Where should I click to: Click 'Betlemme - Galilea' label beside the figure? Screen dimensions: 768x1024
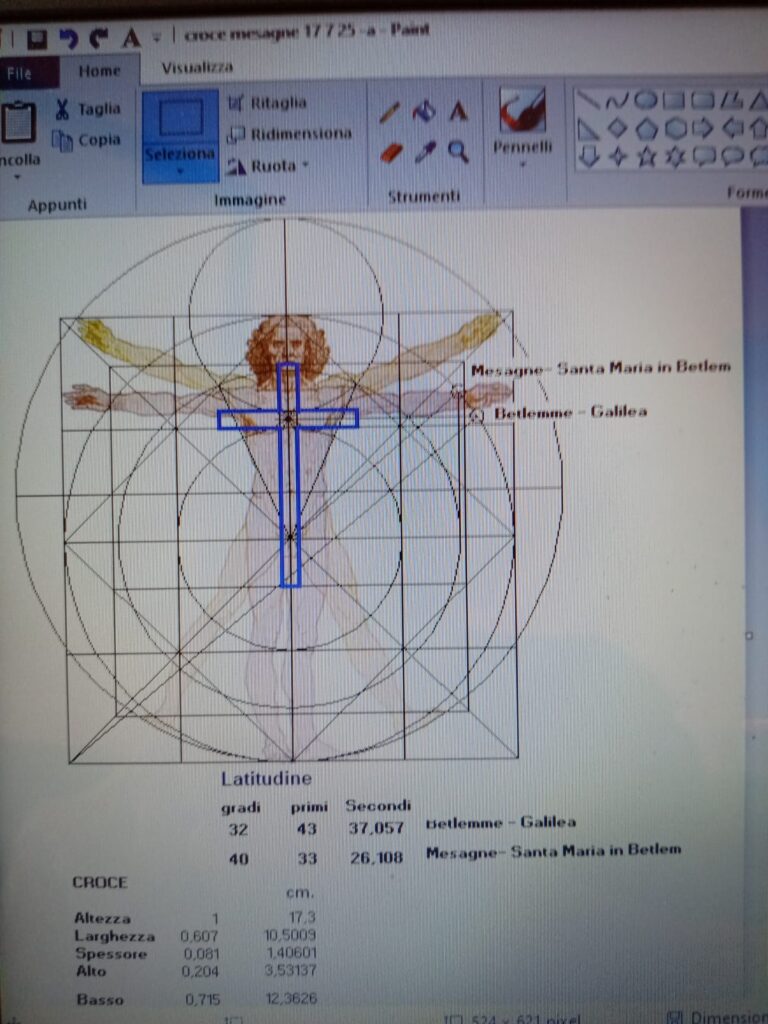[570, 412]
